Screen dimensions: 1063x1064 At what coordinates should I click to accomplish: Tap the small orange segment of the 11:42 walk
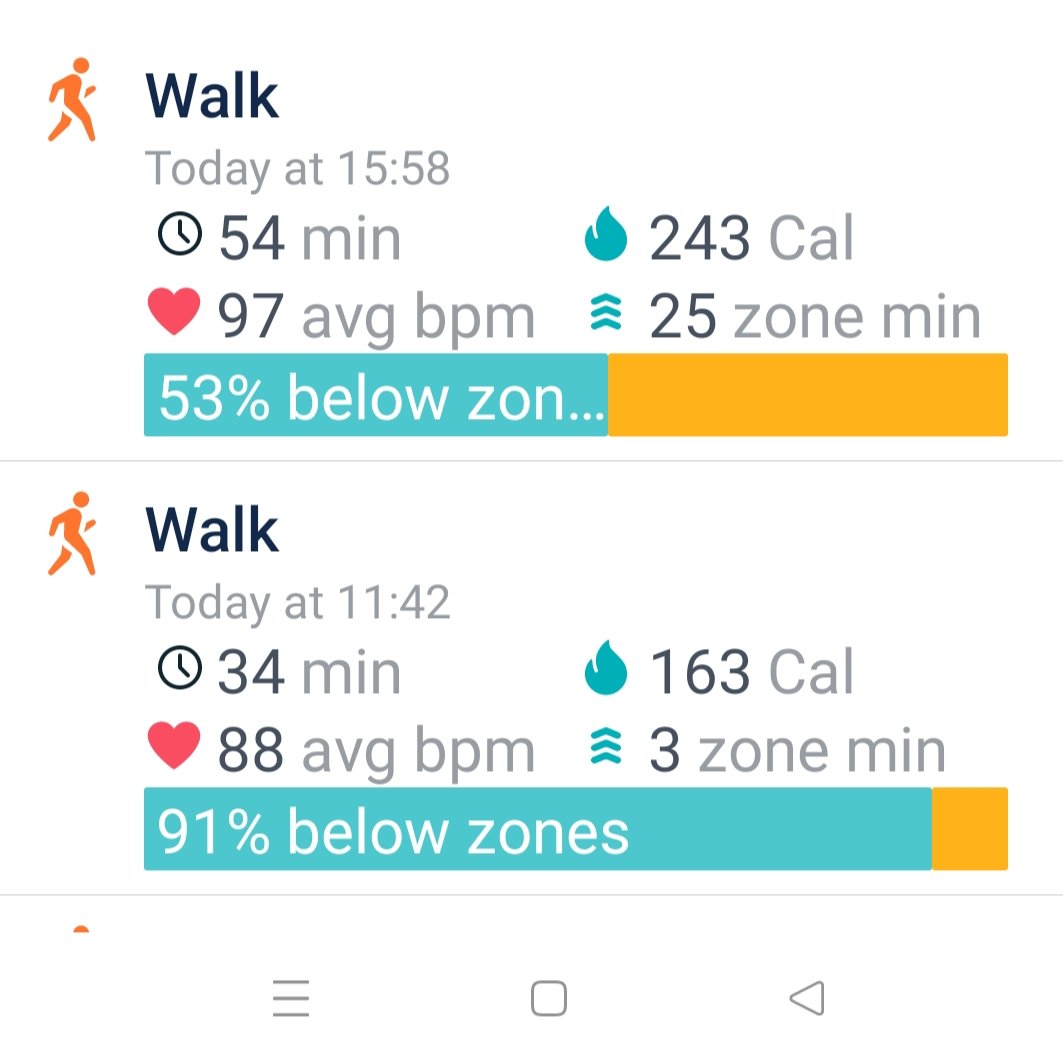[x=969, y=830]
